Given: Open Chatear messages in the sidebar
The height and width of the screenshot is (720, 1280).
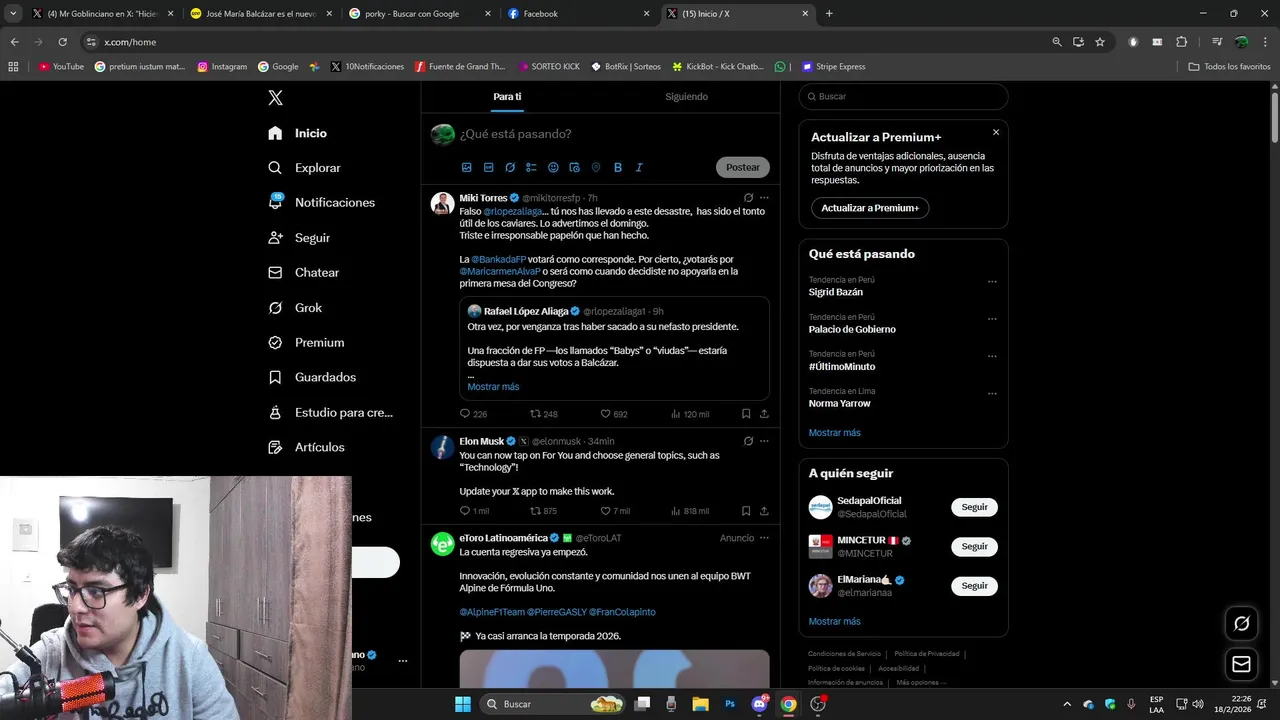Looking at the screenshot, I should [x=304, y=272].
